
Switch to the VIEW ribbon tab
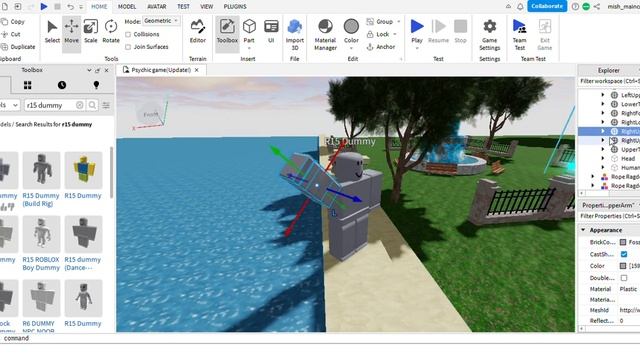[x=207, y=7]
